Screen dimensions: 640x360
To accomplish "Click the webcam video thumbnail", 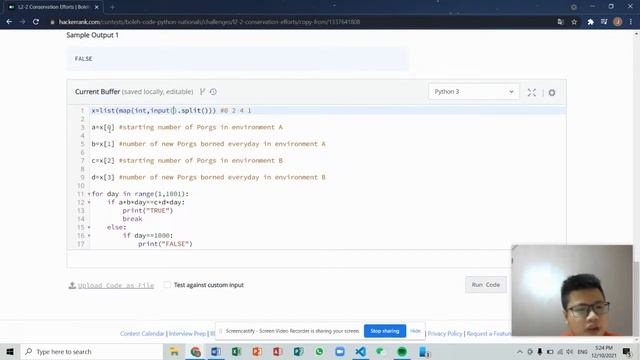I will click(x=572, y=290).
